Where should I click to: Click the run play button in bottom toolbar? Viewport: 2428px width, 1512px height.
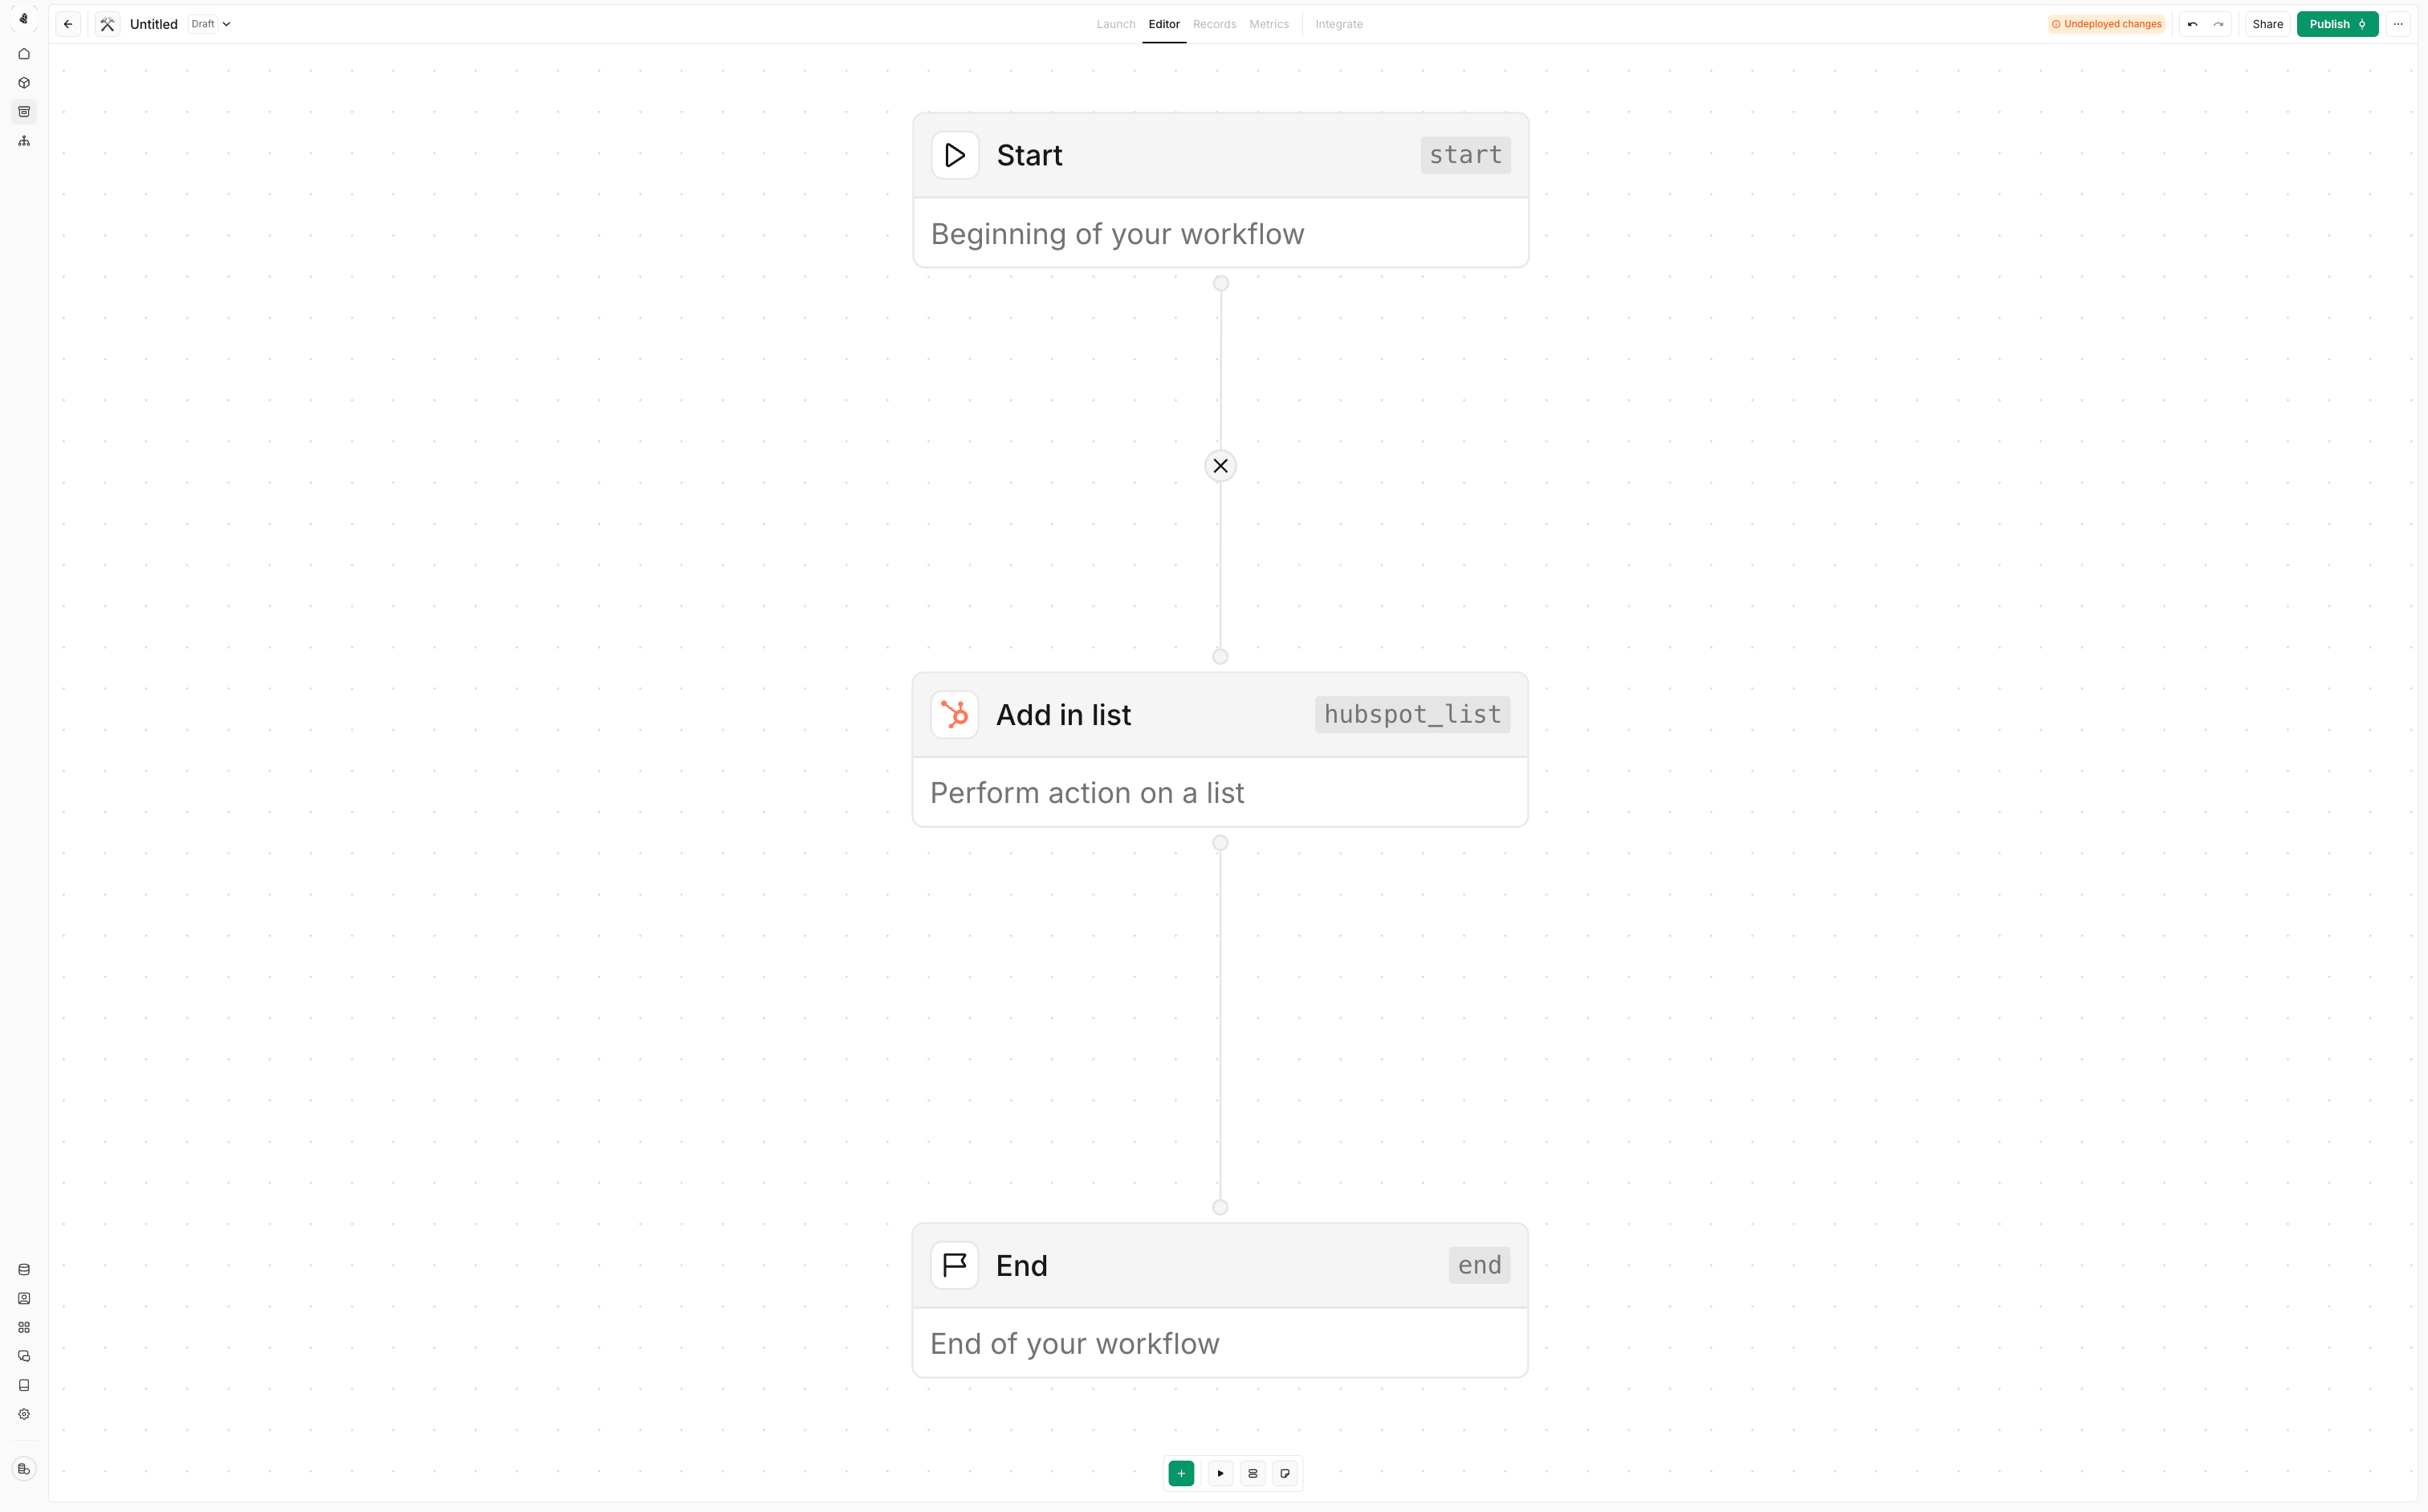pos(1220,1474)
